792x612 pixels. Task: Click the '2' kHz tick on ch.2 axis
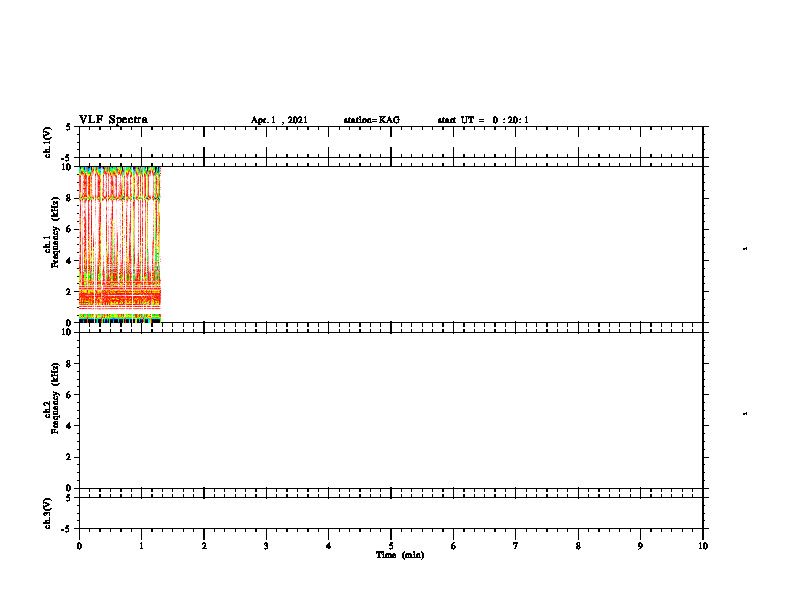tap(69, 457)
